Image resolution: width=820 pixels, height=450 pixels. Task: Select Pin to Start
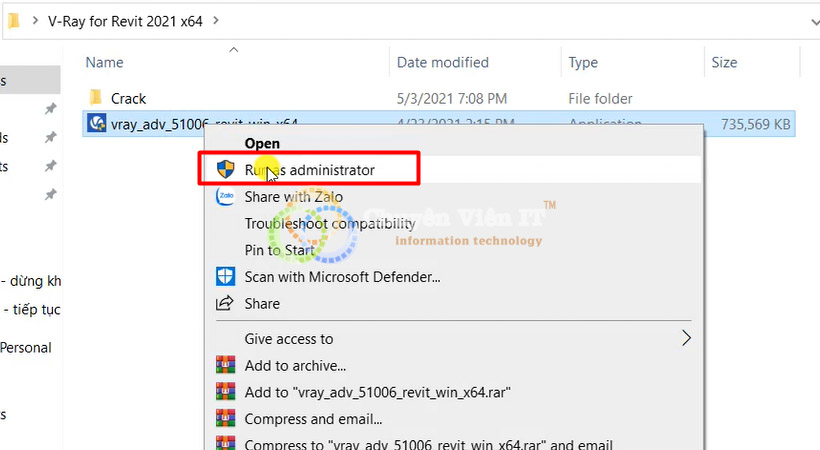[x=279, y=250]
